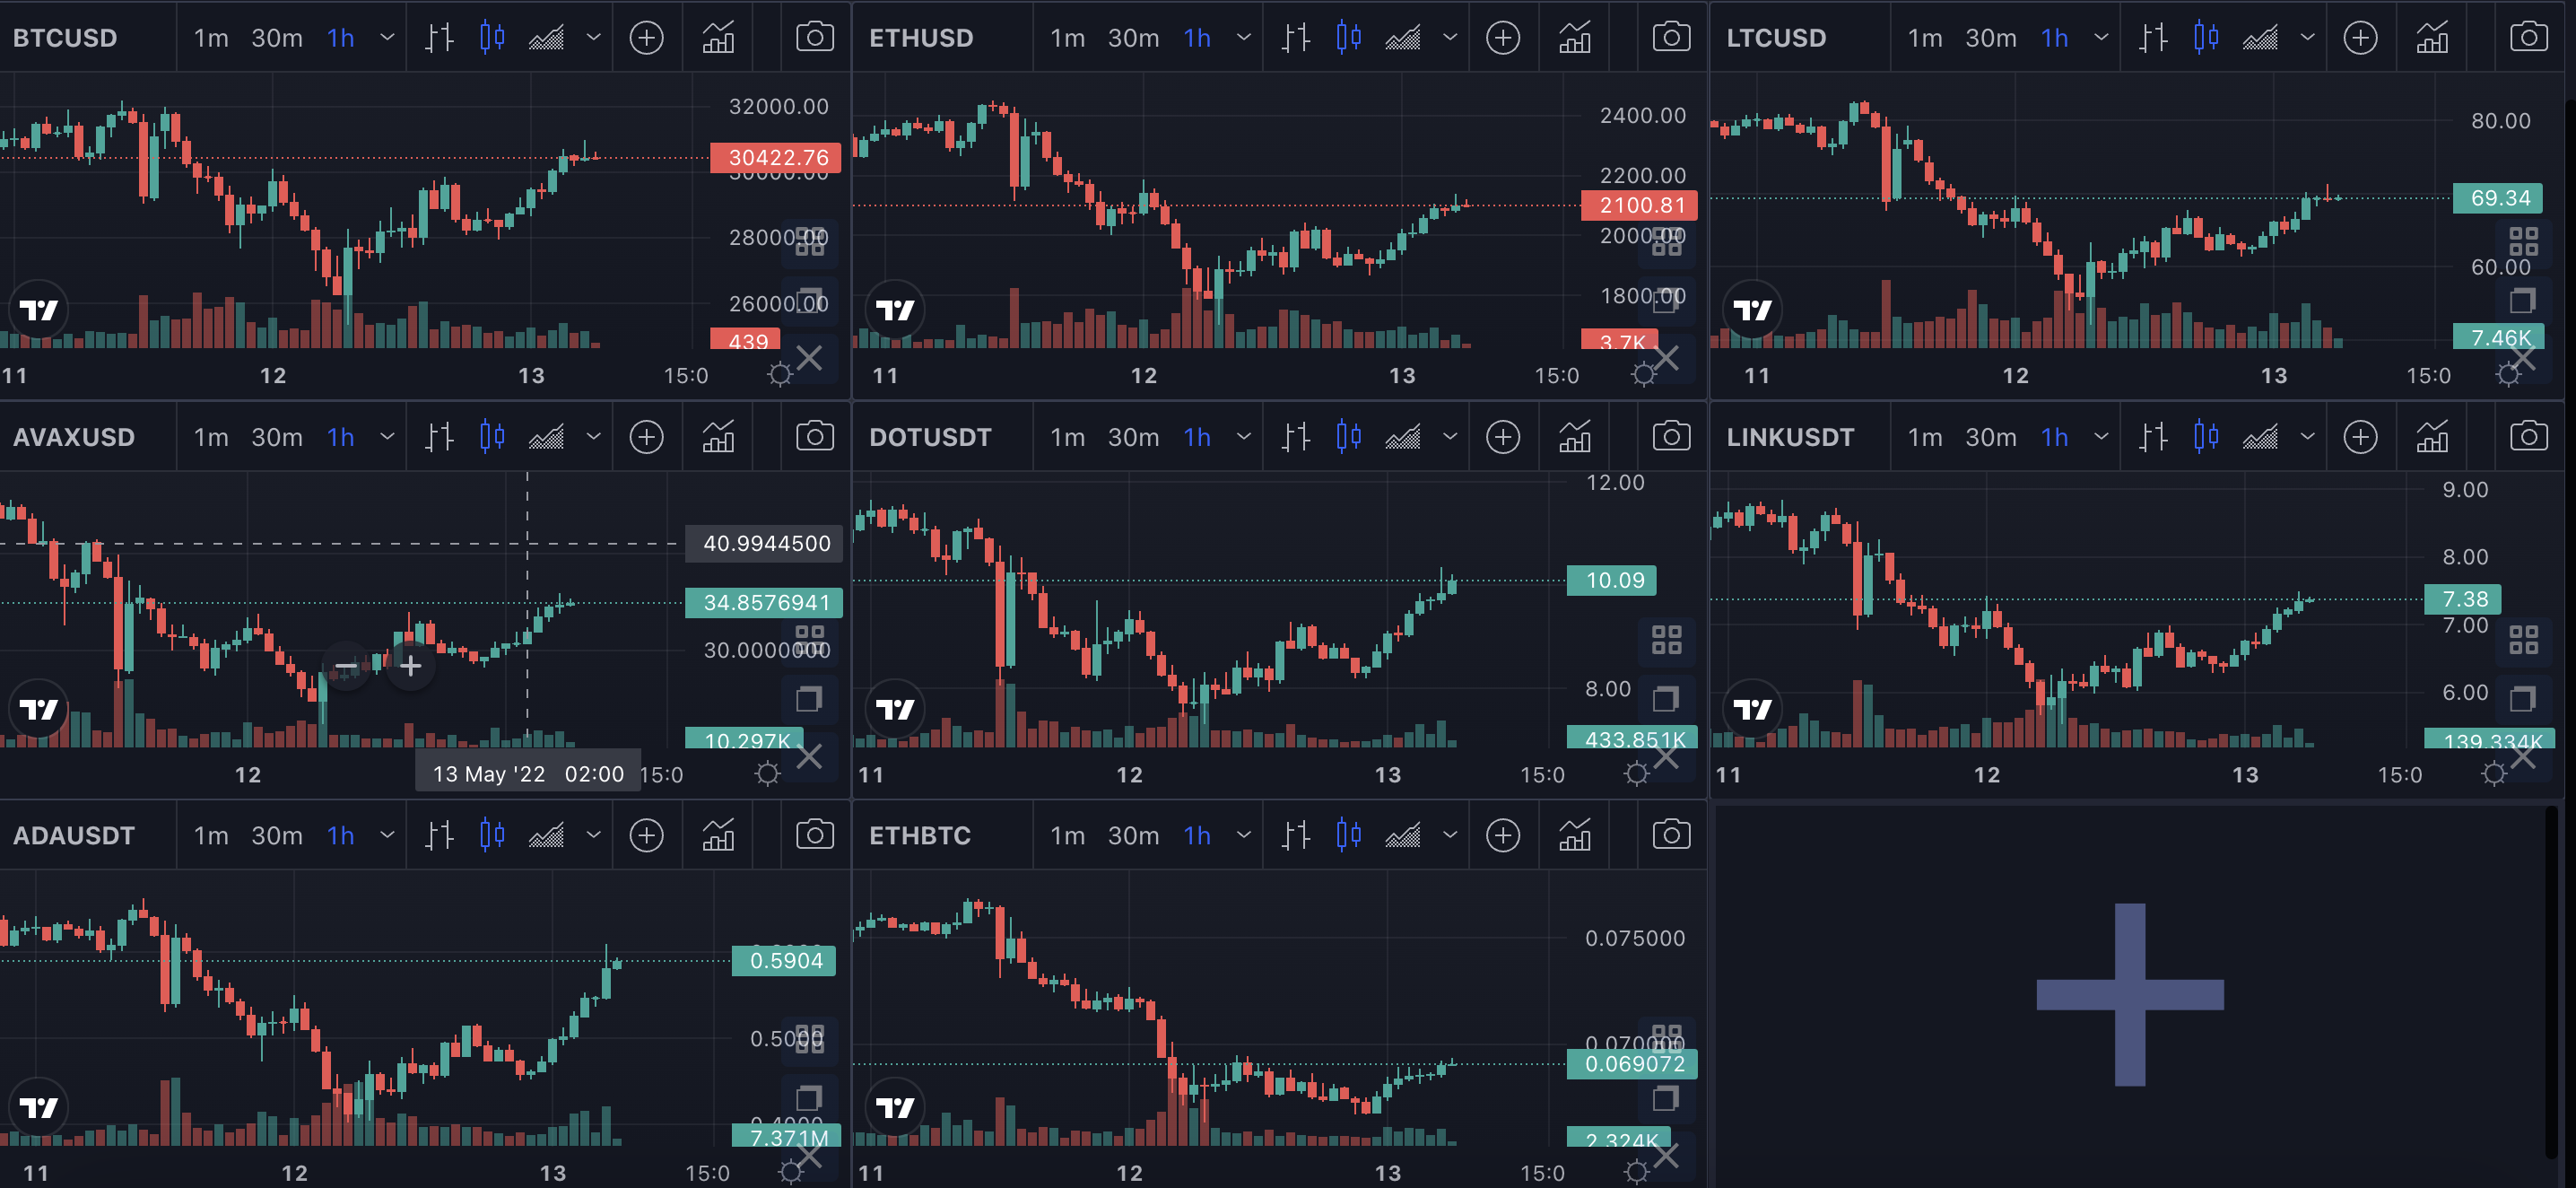
Task: Open the interval dropdown on the ETHBTC chart
Action: [x=1243, y=835]
